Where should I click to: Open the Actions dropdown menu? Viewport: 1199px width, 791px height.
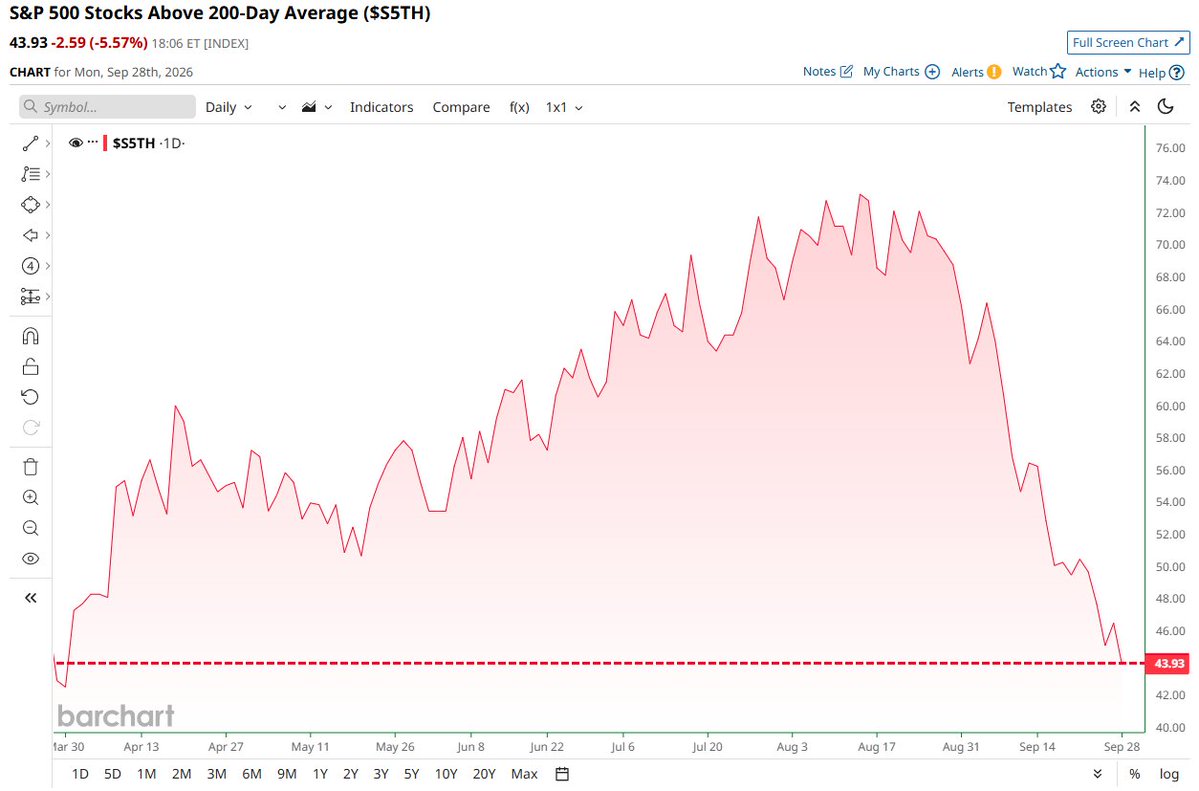[x=1103, y=72]
